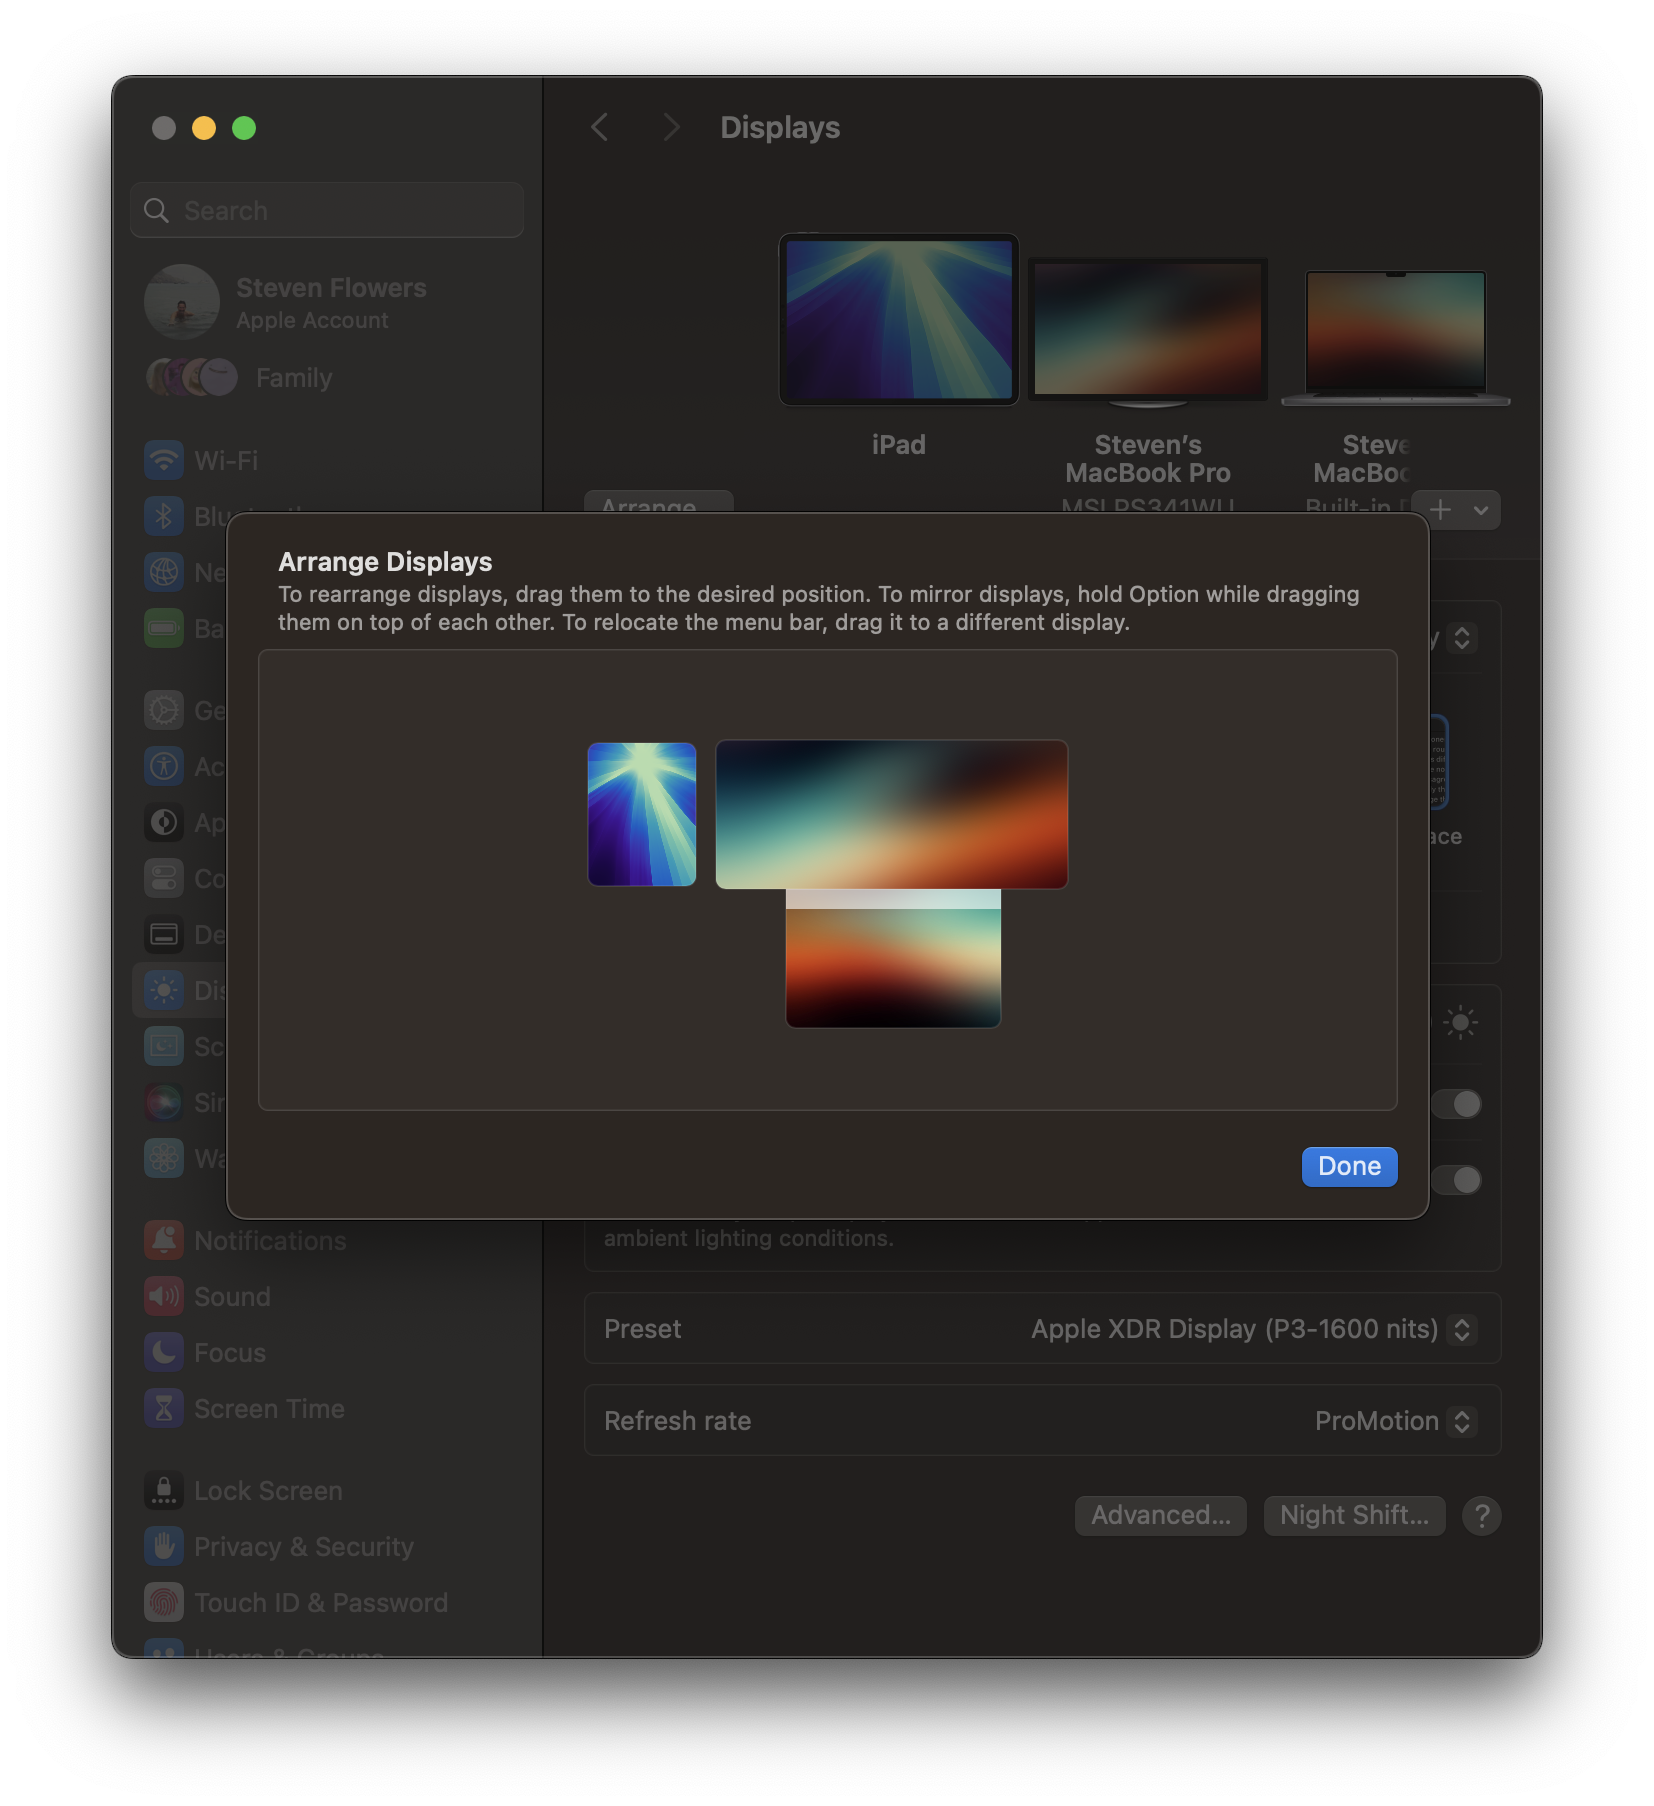Expand the chevron next to the plus button
Viewport: 1654px width, 1806px height.
(1480, 510)
